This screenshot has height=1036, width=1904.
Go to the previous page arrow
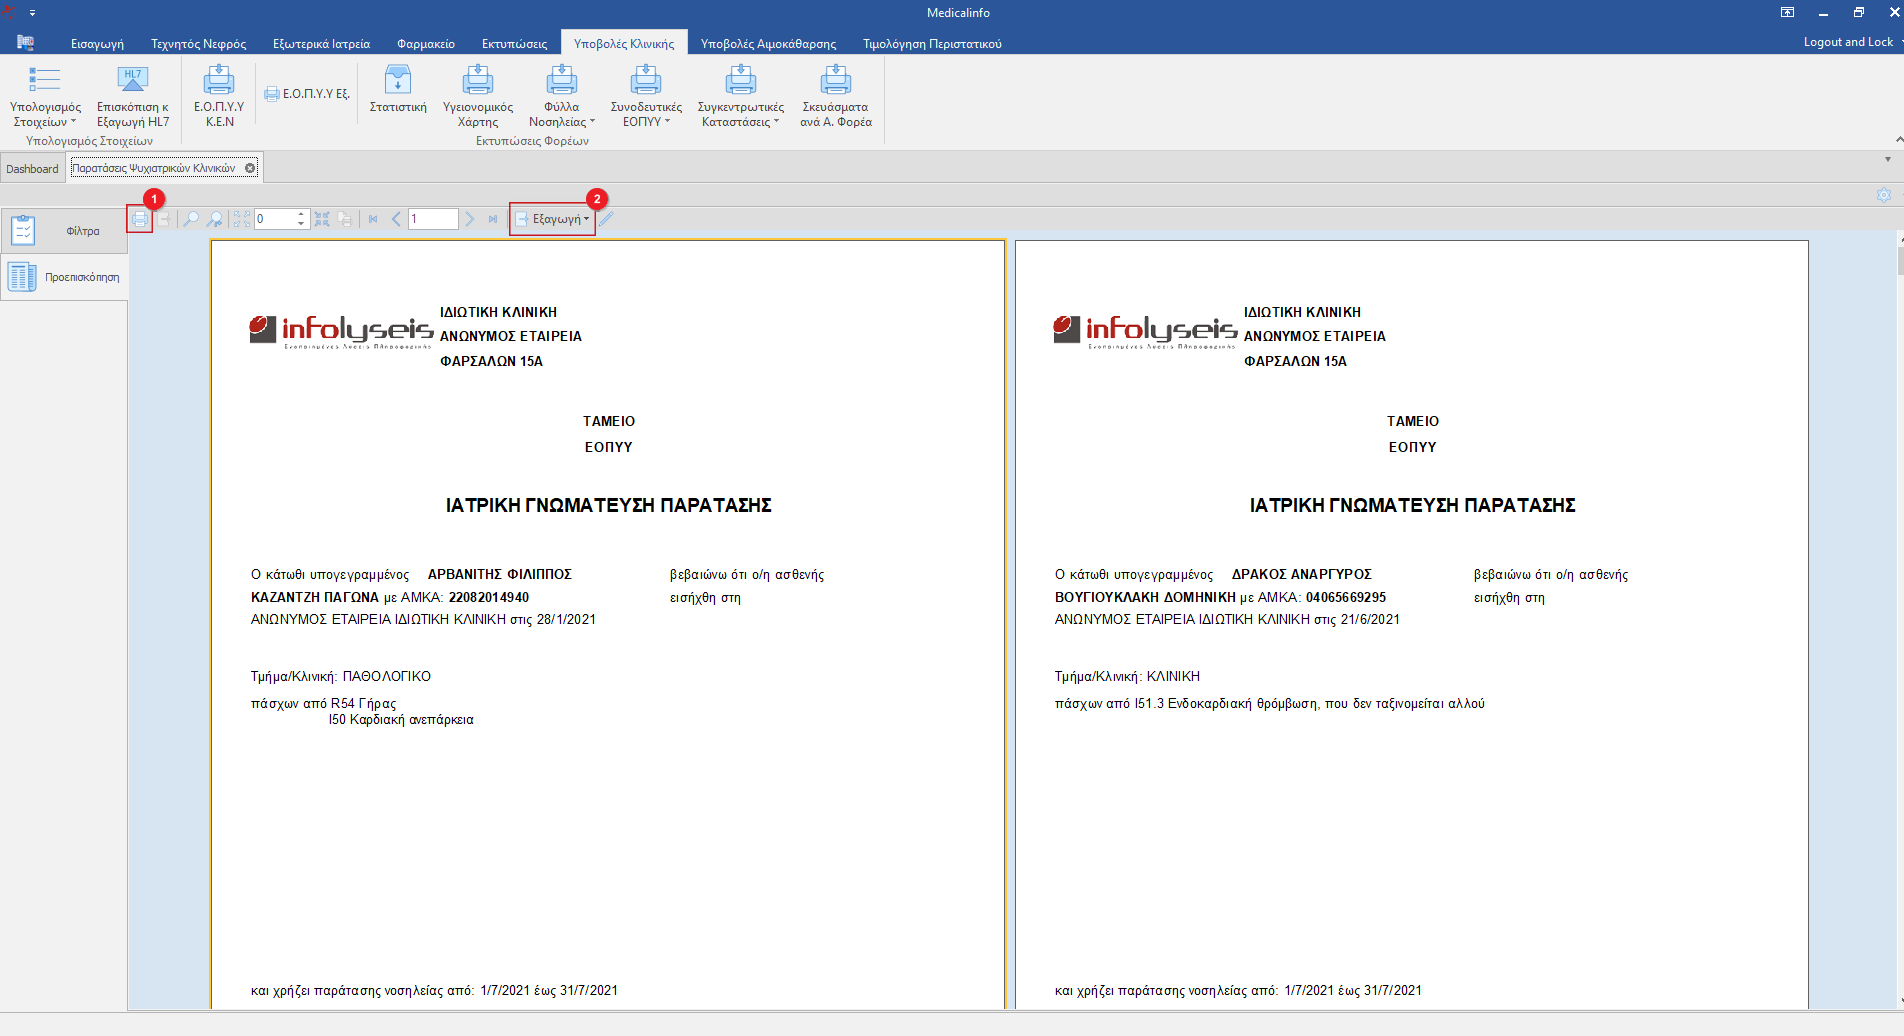[x=396, y=219]
